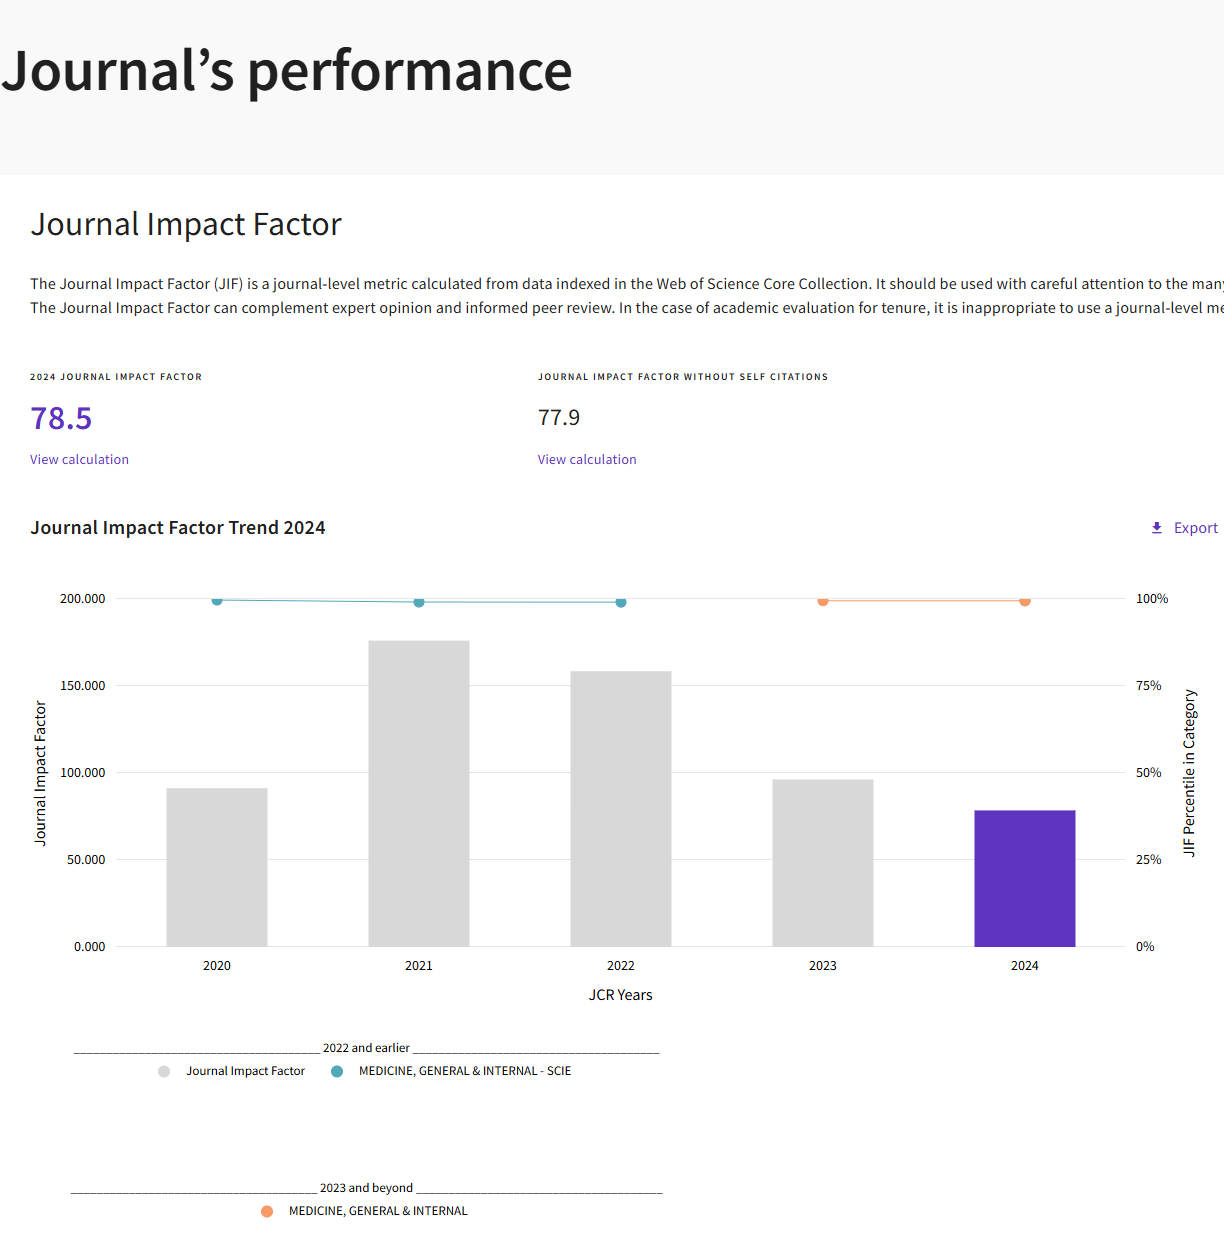Click the 2022 gray bar
1224x1247 pixels.
(621, 808)
